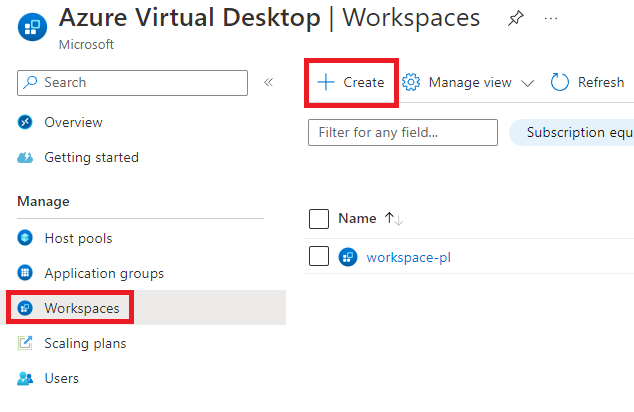Go to Host pools
Image resolution: width=634 pixels, height=412 pixels.
78,238
